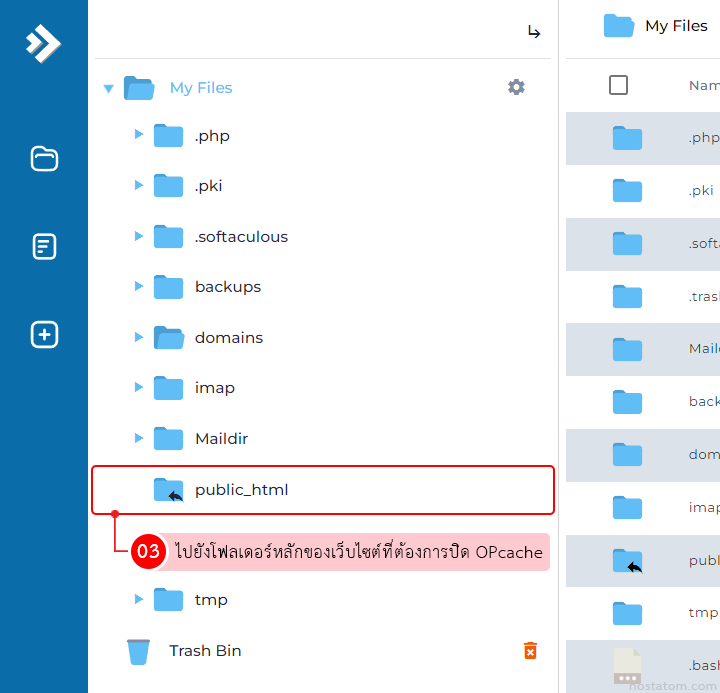Collapse the My Files tree root
The height and width of the screenshot is (693, 720).
108,88
